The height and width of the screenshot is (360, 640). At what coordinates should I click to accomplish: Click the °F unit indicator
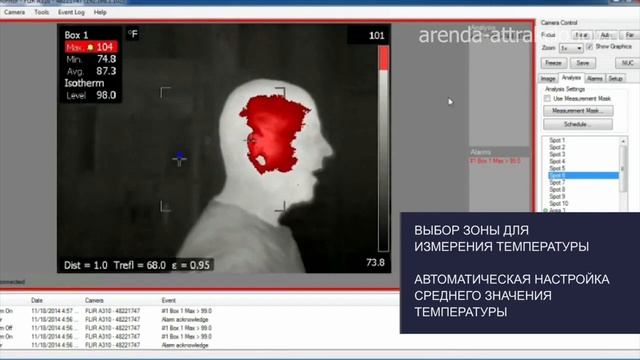133,34
